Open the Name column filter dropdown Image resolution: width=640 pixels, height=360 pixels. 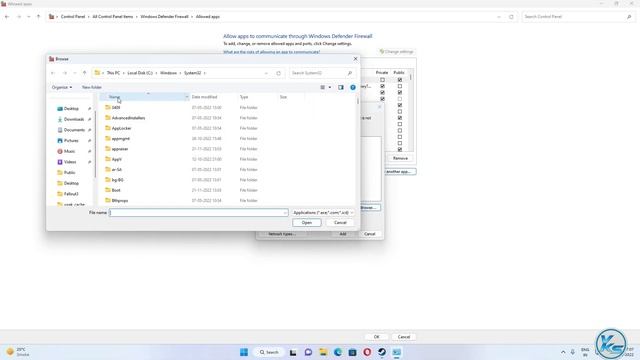click(187, 97)
